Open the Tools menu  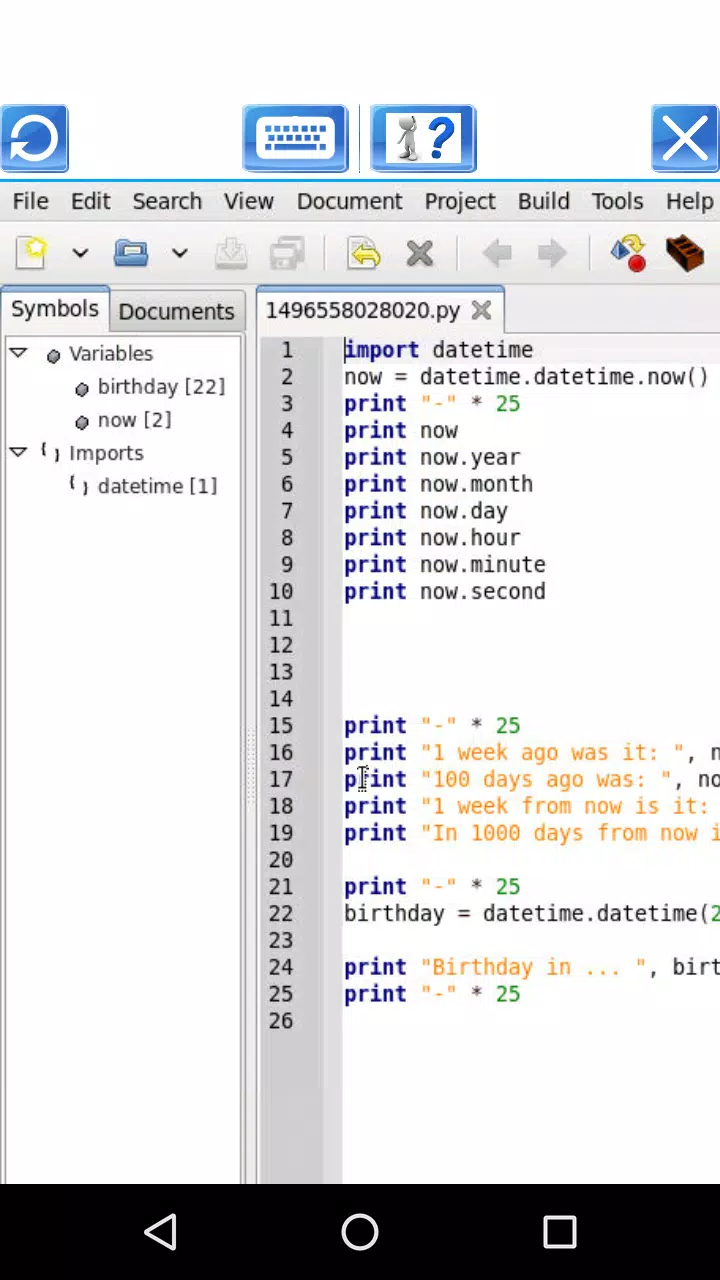coord(617,201)
